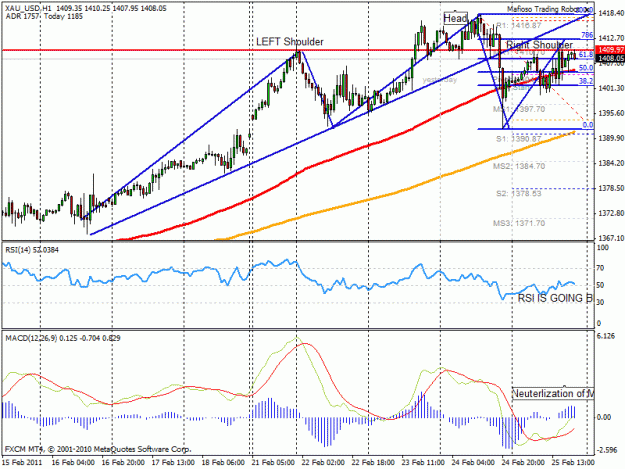
Task: Select the 'RSI IS GOING B' annotation
Action: [x=555, y=298]
